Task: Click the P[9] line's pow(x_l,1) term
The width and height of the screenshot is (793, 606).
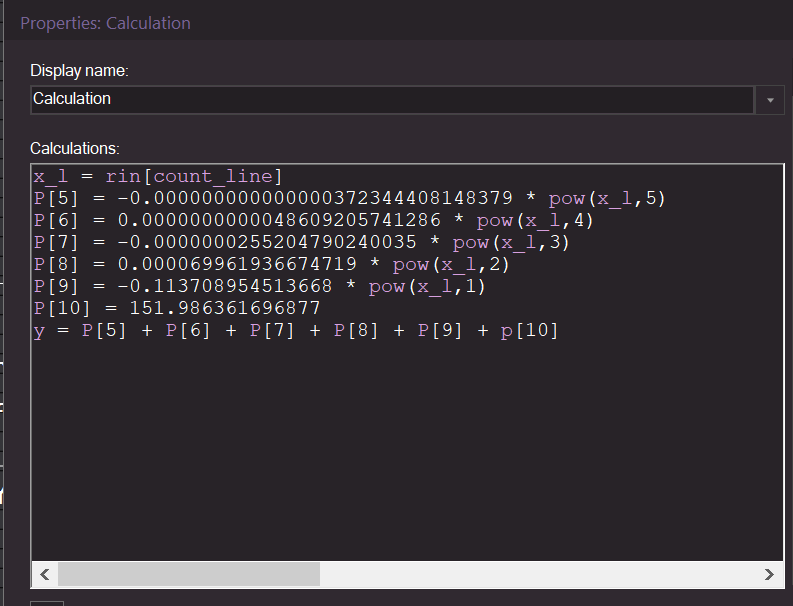Action: pyautogui.click(x=427, y=286)
